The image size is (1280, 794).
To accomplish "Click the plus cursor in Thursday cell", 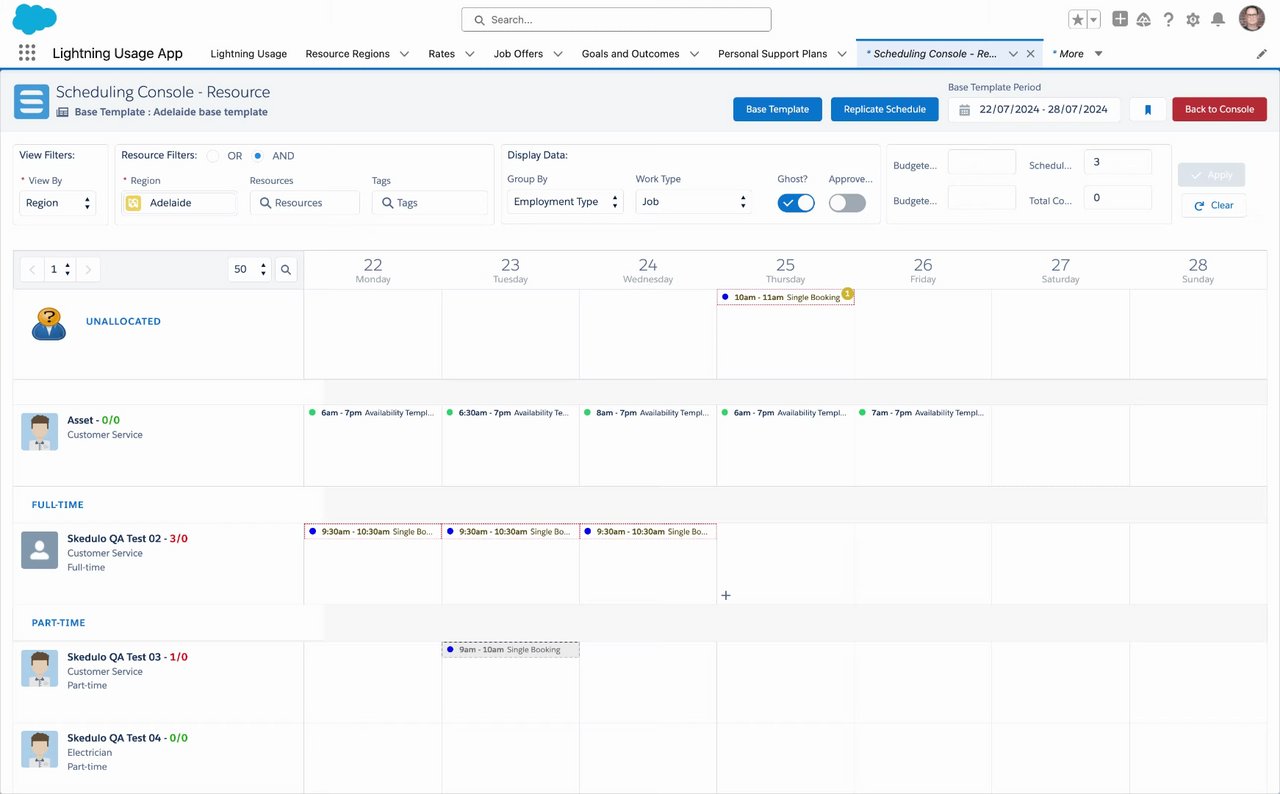I will tap(726, 595).
